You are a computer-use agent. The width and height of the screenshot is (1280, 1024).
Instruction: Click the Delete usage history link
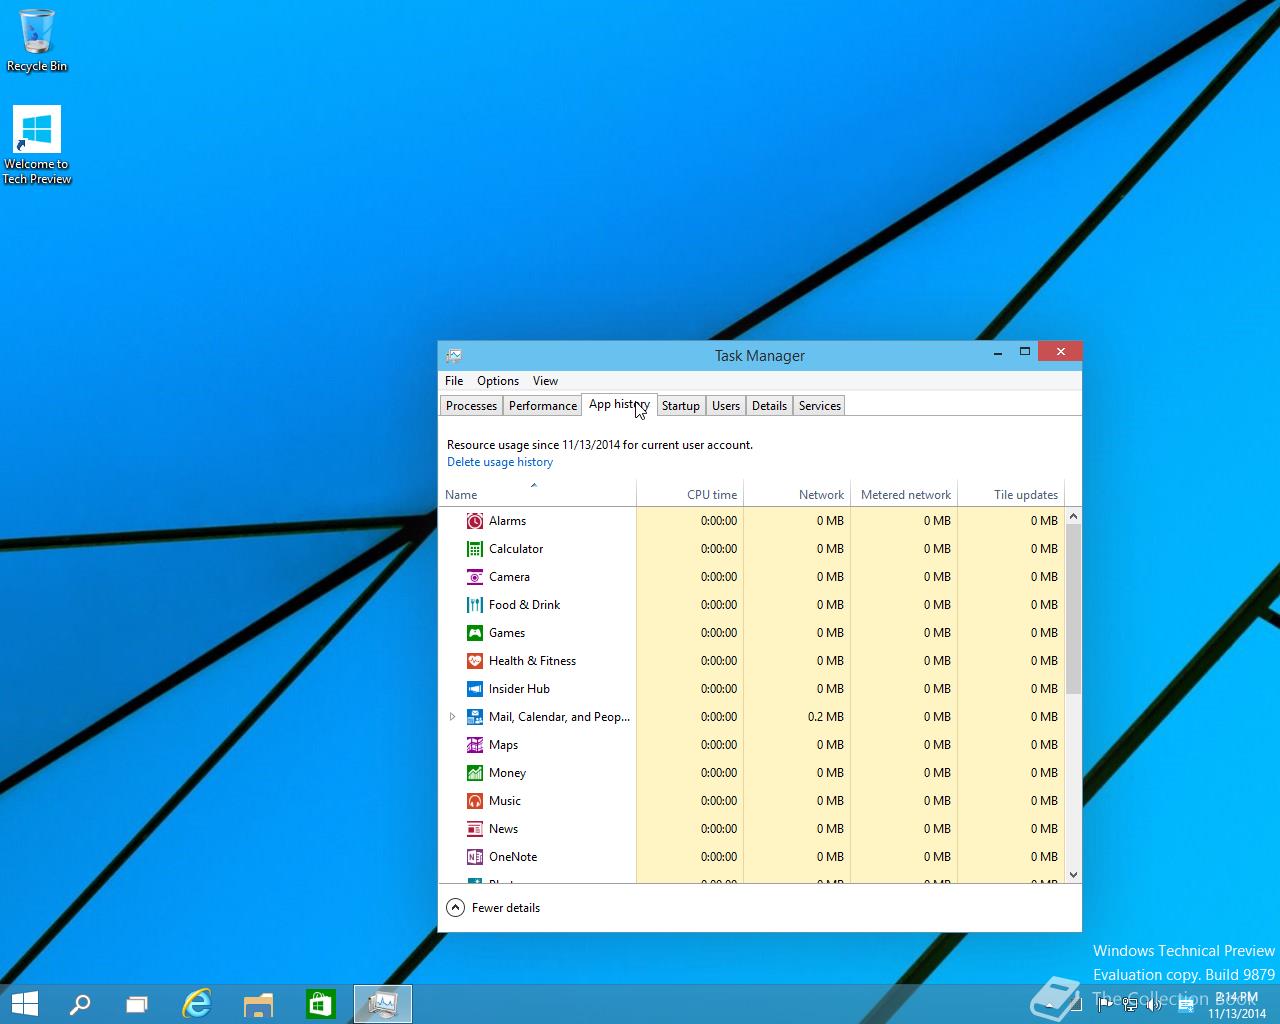pyautogui.click(x=500, y=462)
